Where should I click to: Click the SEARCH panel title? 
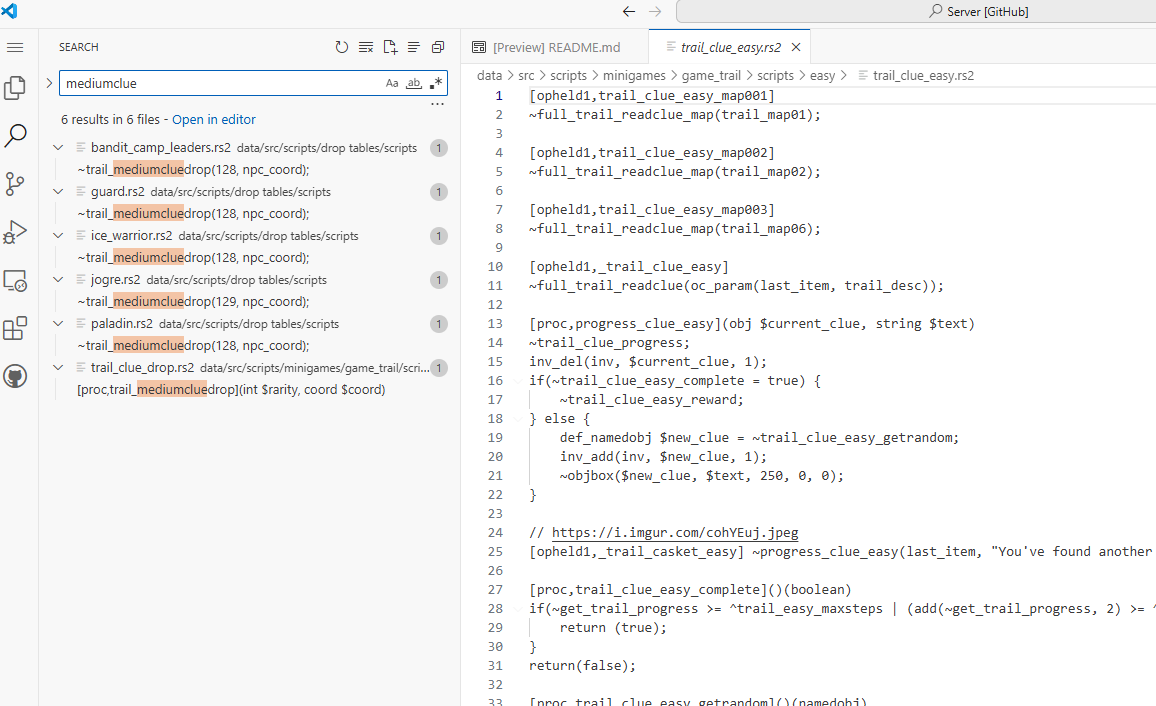point(79,47)
